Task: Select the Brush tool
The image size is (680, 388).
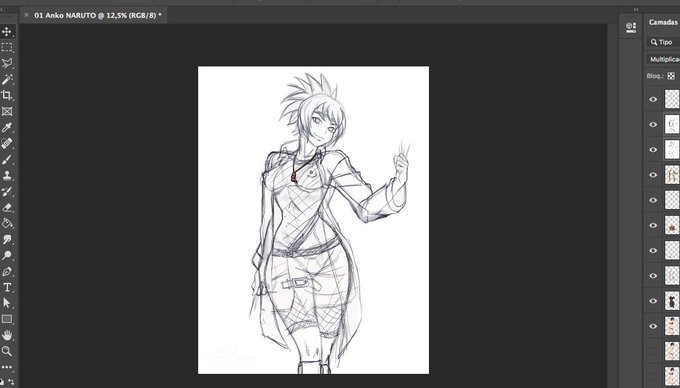Action: click(7, 160)
